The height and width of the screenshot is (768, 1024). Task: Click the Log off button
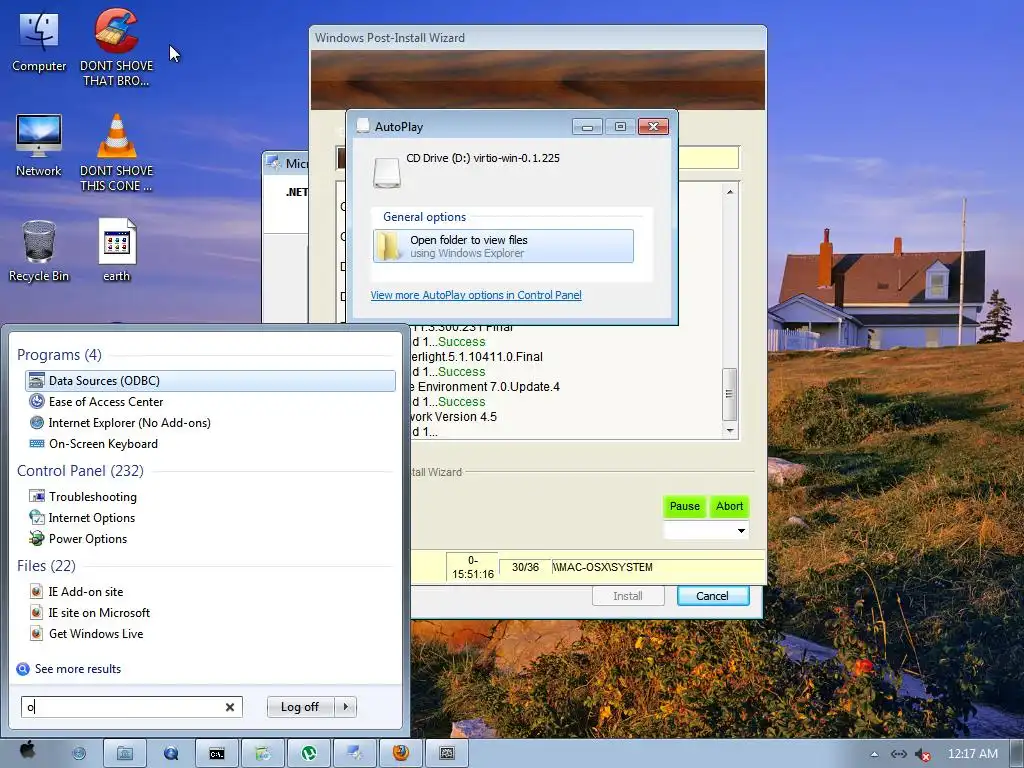pyautogui.click(x=300, y=707)
